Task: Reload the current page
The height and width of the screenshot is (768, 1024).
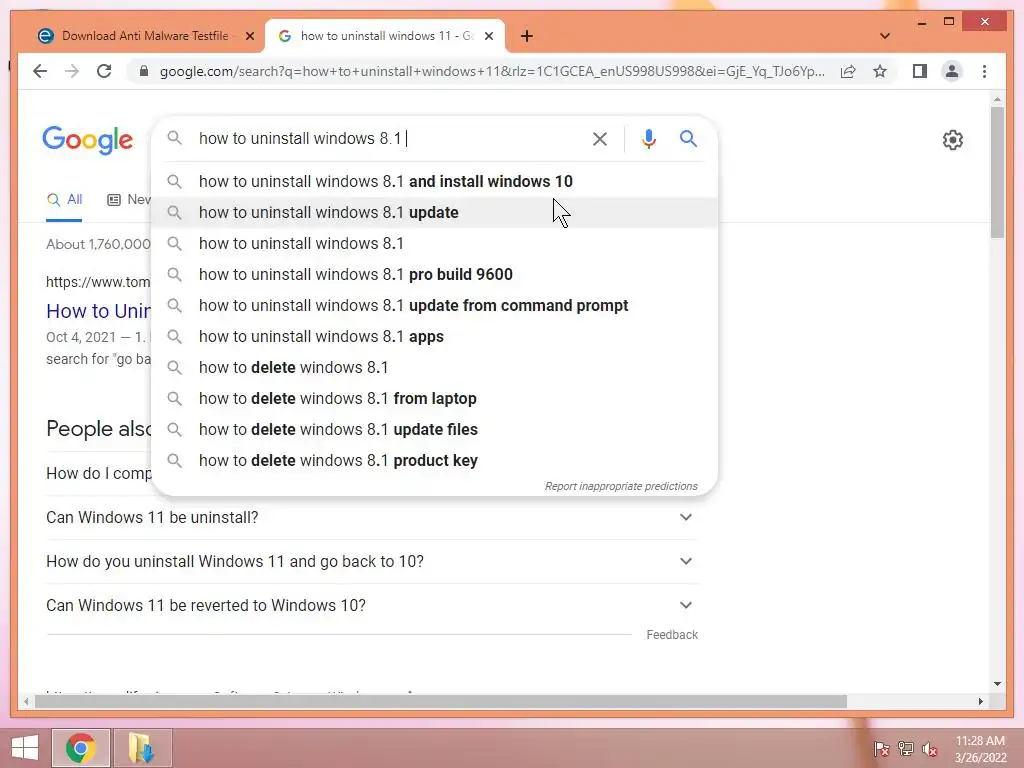Action: (x=104, y=71)
